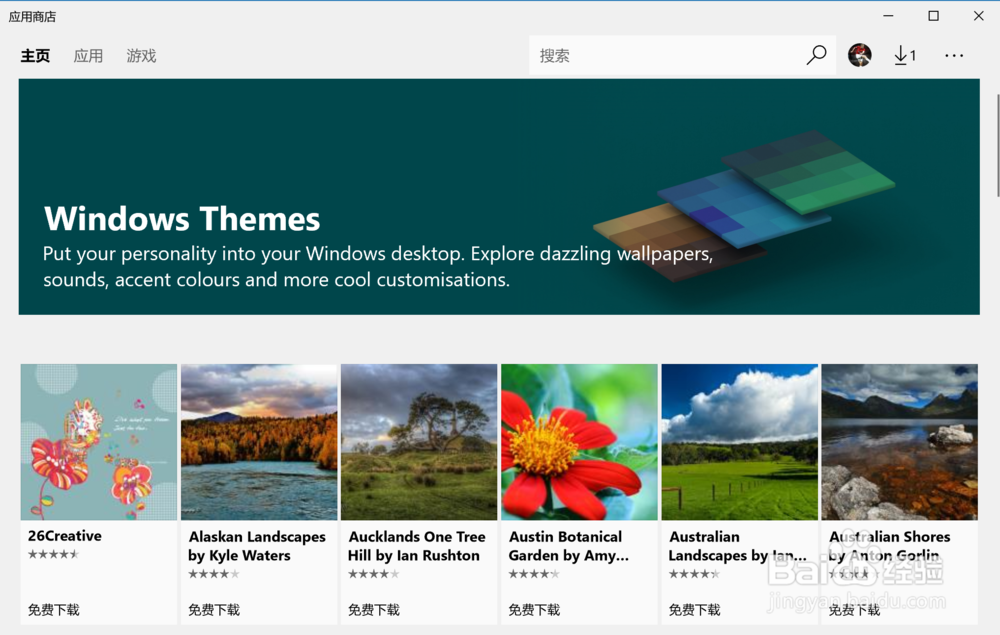
Task: Click 免费下载 under 26Creative
Action: 54,609
